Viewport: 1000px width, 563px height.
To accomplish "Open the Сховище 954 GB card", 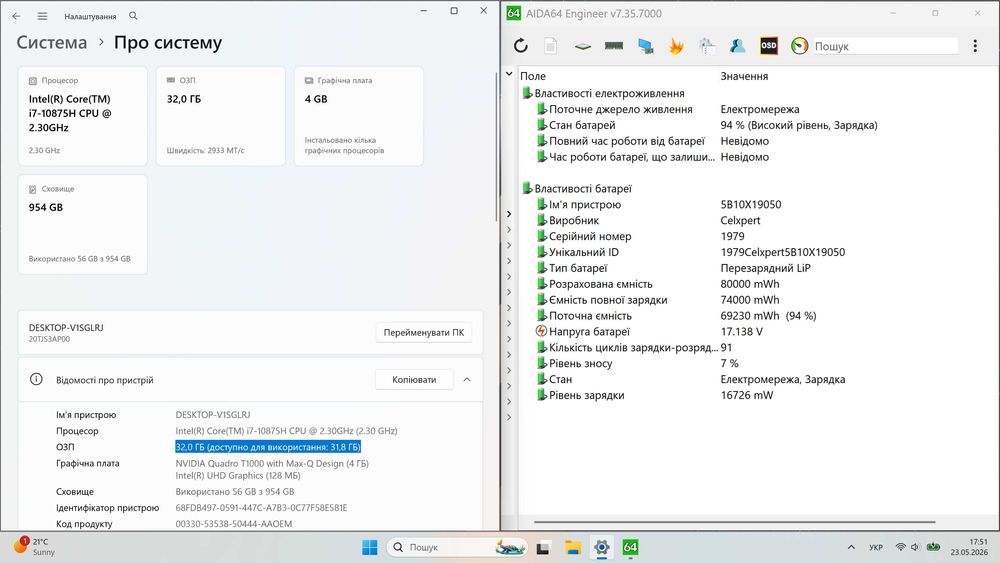I will coord(83,224).
